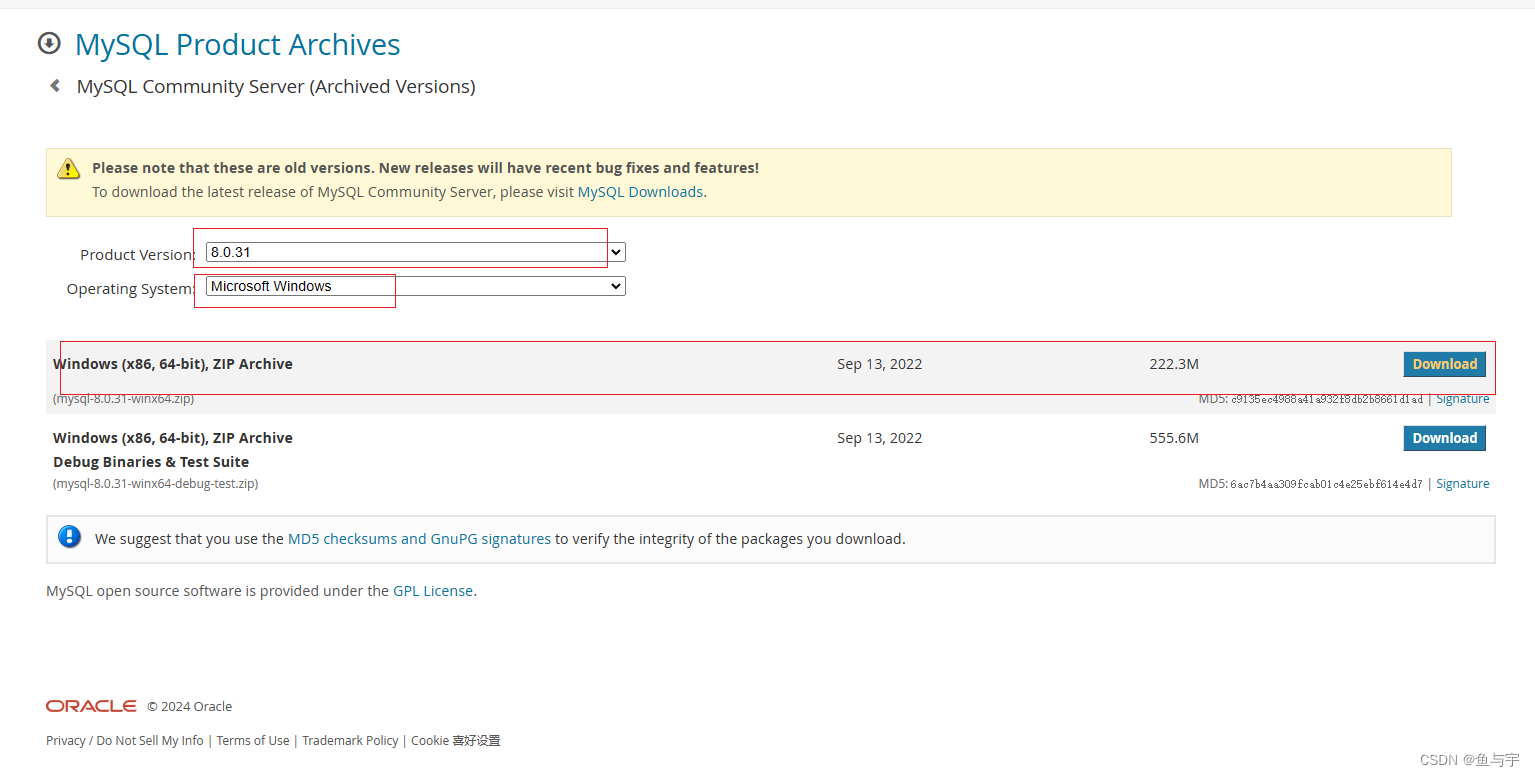Click the yellow warning triangle icon
This screenshot has width=1535, height=776.
(x=68, y=168)
